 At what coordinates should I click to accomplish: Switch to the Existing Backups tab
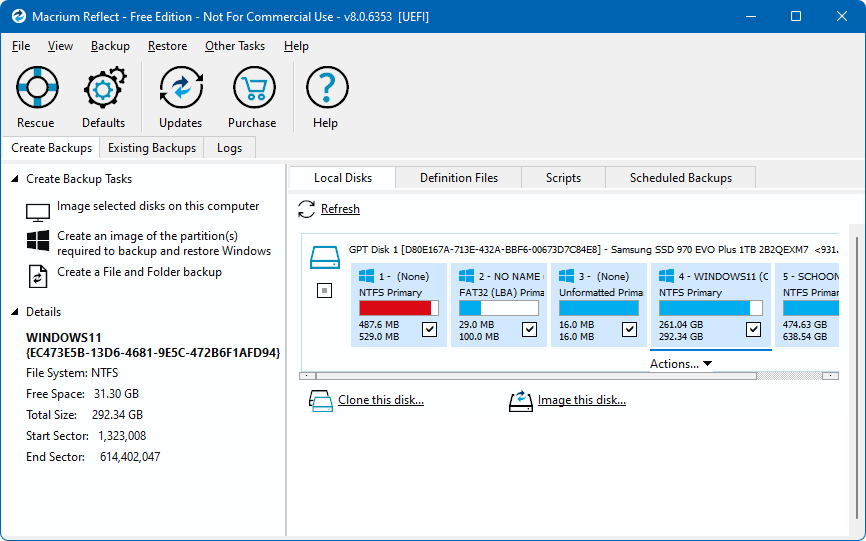(152, 148)
